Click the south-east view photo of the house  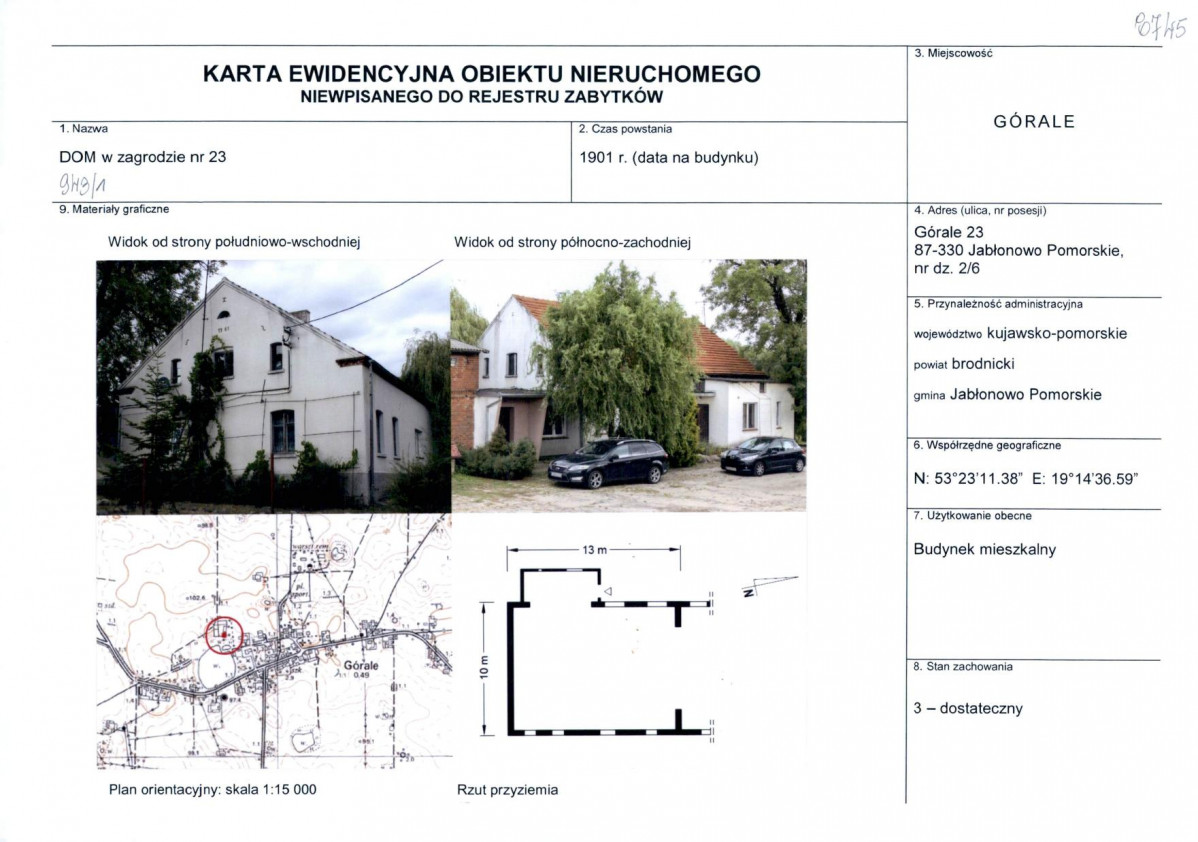pyautogui.click(x=274, y=387)
